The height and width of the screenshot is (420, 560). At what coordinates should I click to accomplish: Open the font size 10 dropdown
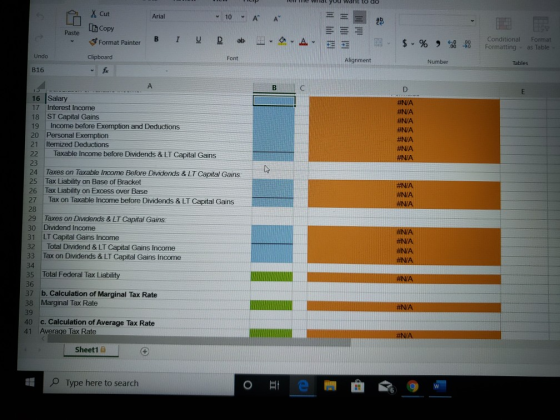coord(242,17)
